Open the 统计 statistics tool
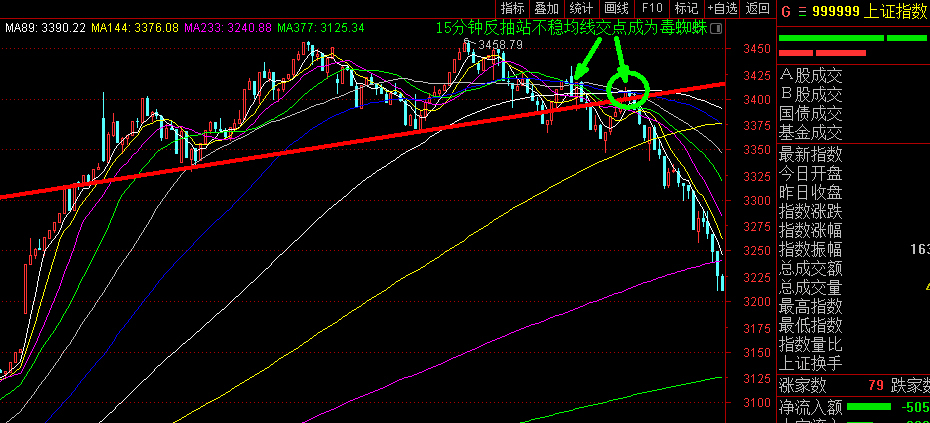Screen dimensions: 930x423 click(x=581, y=8)
